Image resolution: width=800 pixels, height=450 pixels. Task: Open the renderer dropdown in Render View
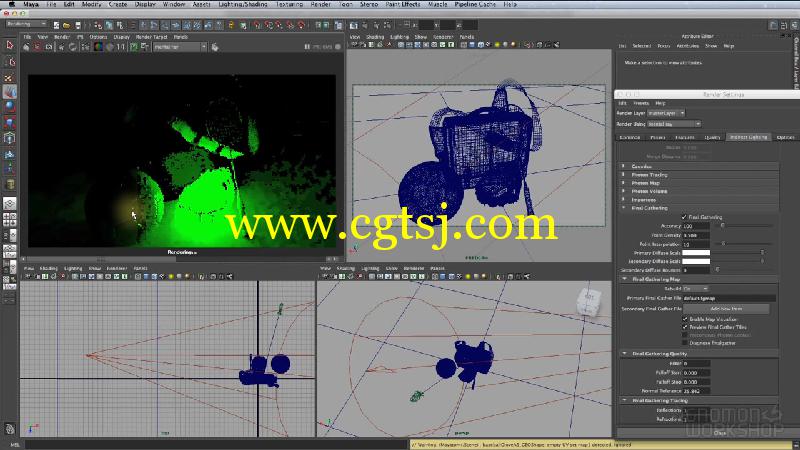pos(180,47)
